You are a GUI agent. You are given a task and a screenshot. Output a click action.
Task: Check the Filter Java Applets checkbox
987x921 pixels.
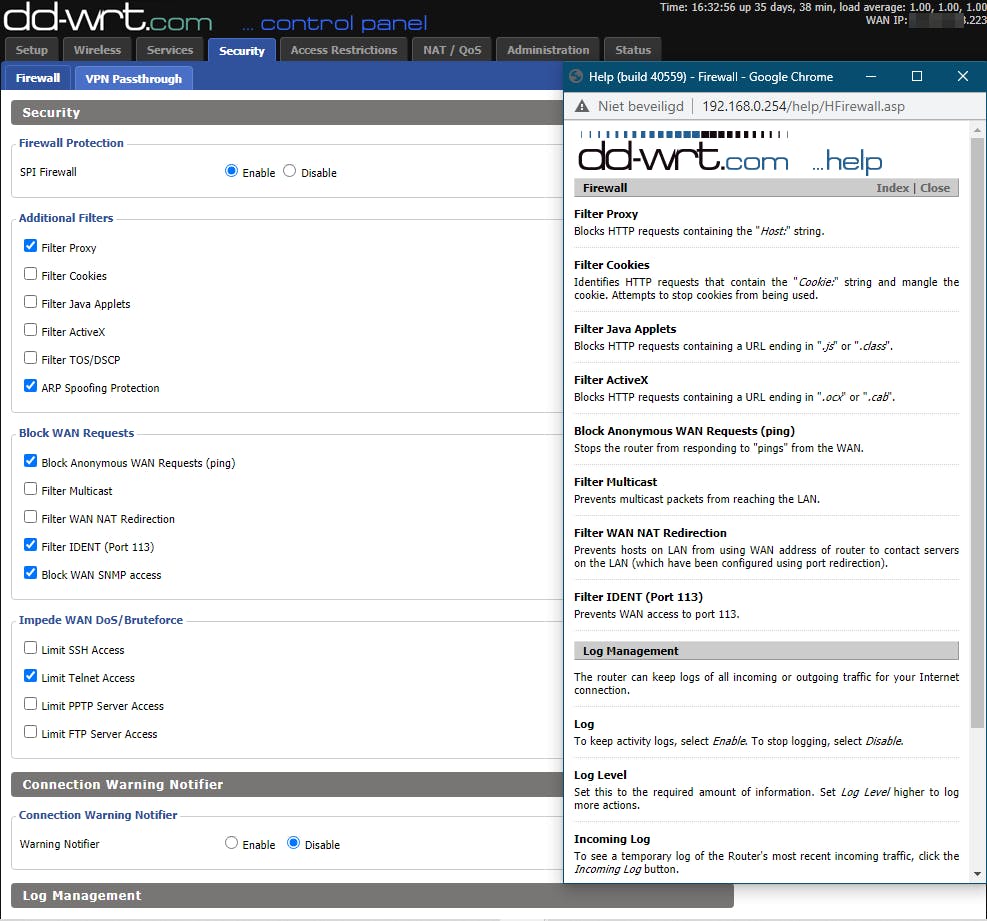coord(30,302)
